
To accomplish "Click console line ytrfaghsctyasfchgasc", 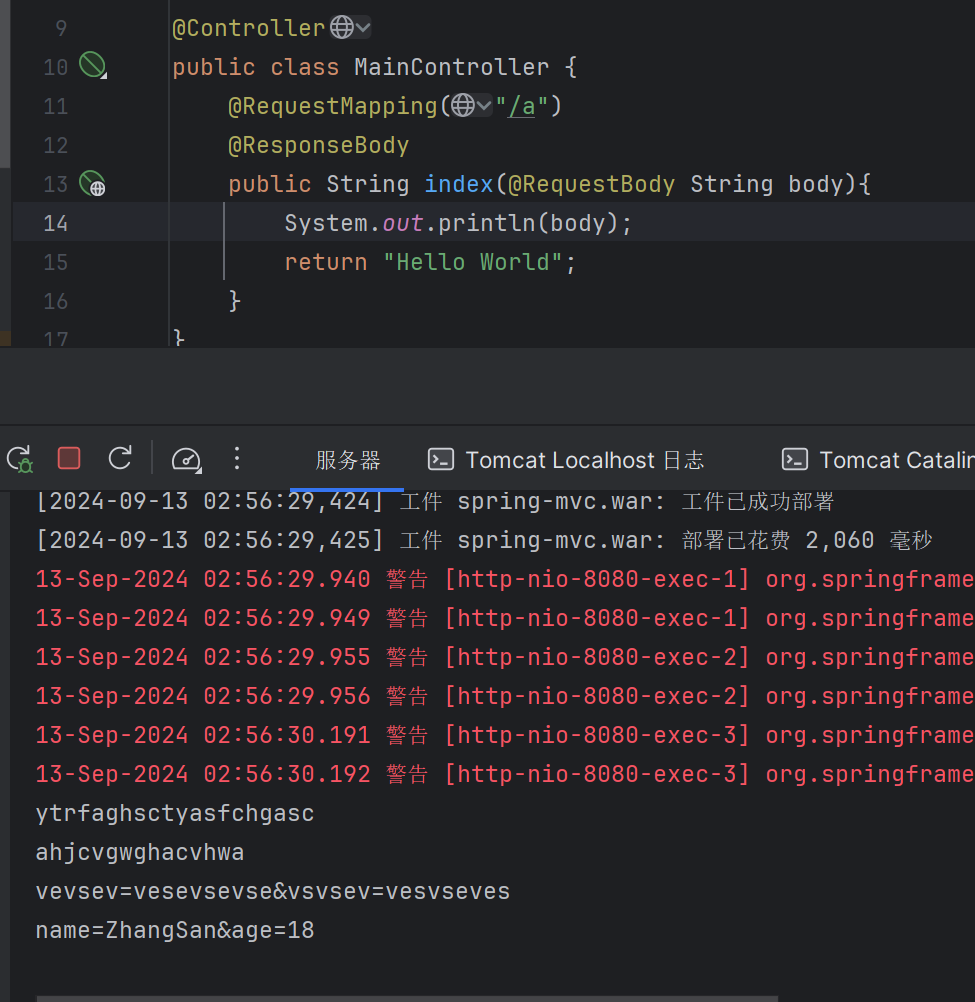I will point(175,813).
